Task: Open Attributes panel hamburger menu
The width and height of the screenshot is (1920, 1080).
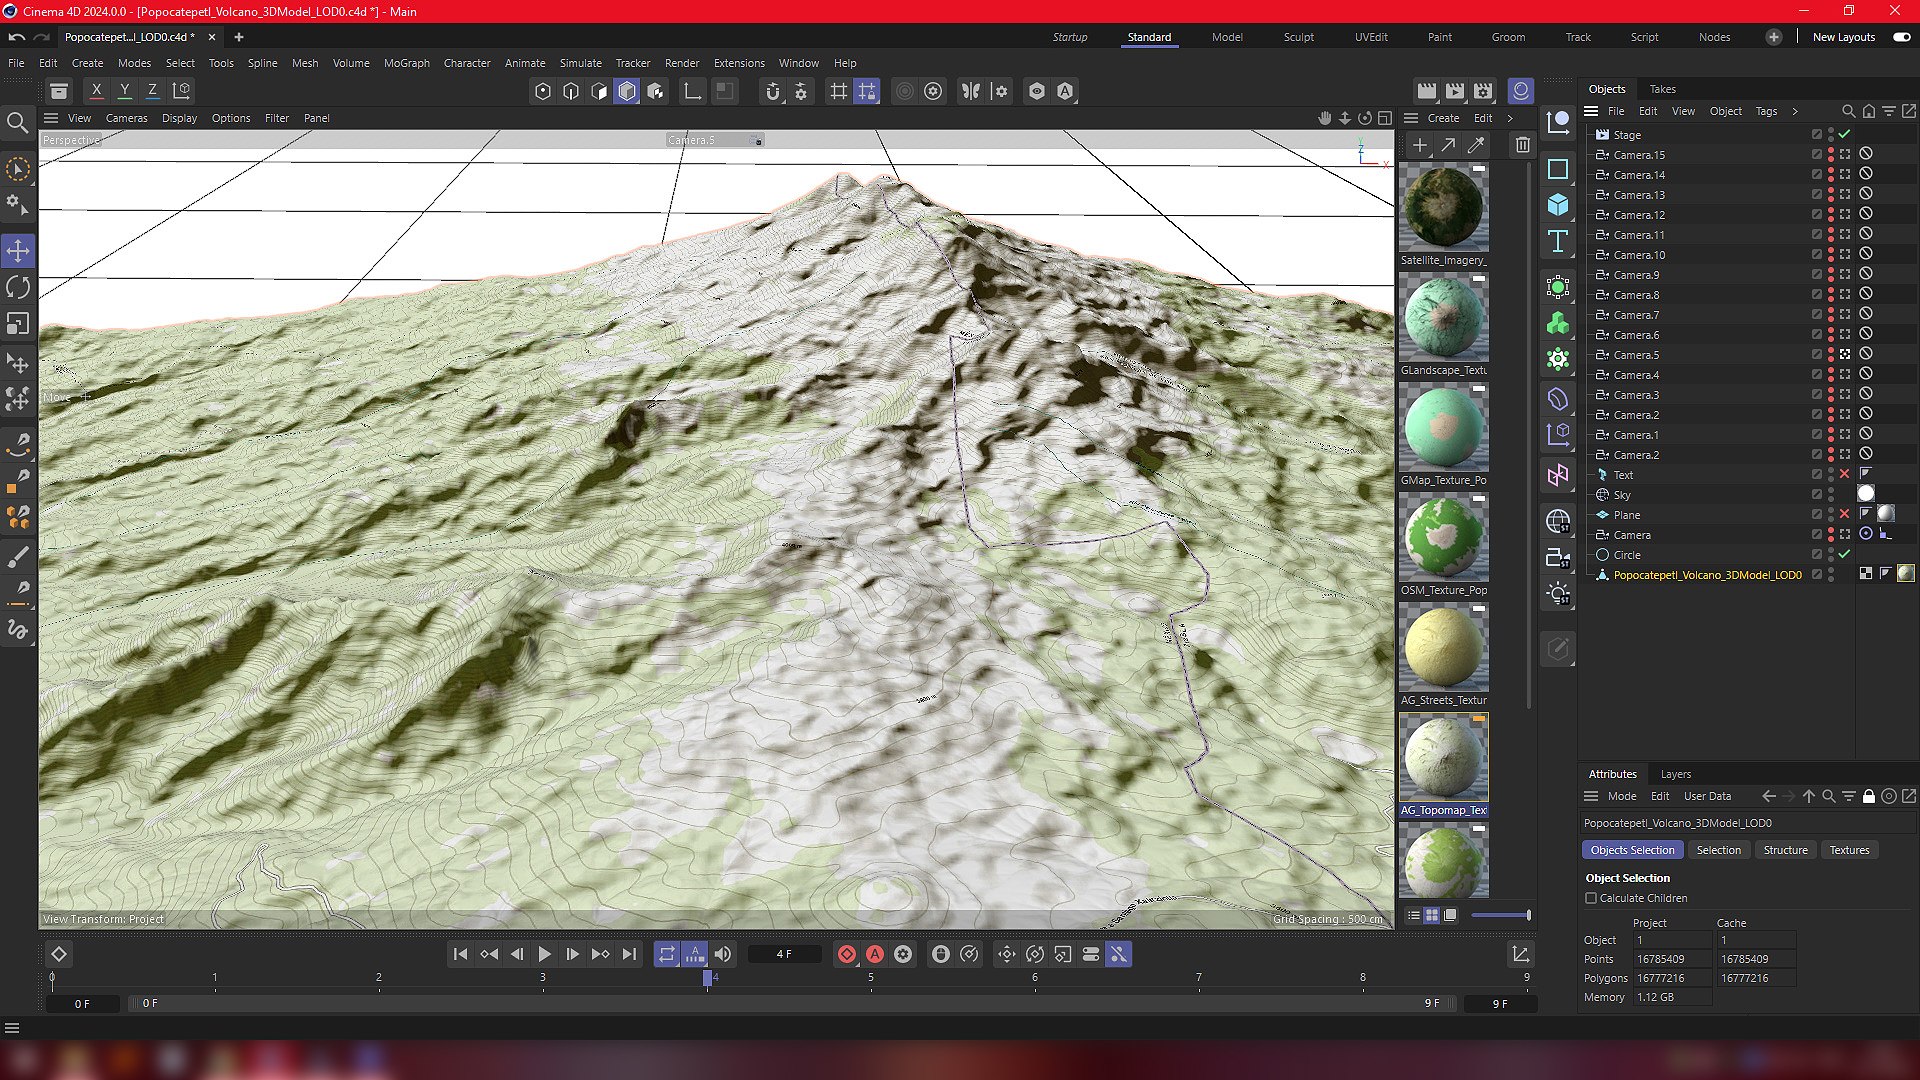Action: point(1591,796)
